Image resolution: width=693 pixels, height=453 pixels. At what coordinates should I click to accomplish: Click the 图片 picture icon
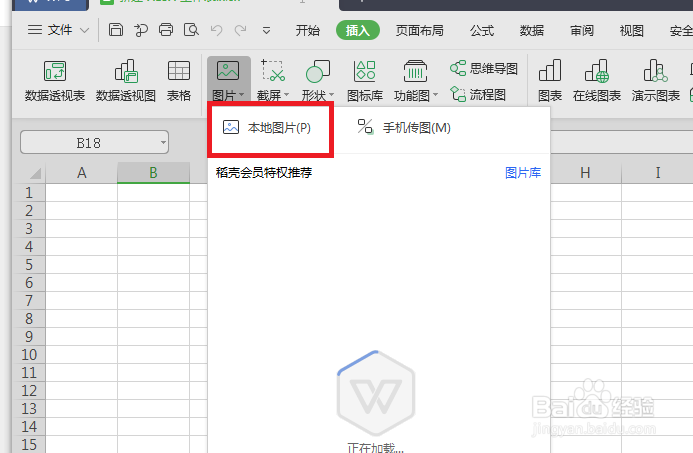coord(228,71)
